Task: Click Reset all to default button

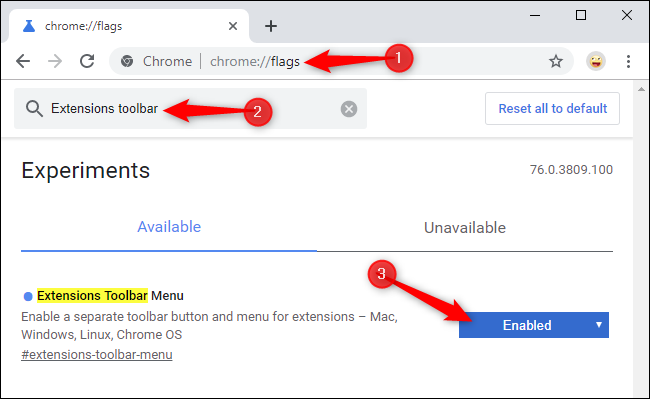Action: coord(552,109)
